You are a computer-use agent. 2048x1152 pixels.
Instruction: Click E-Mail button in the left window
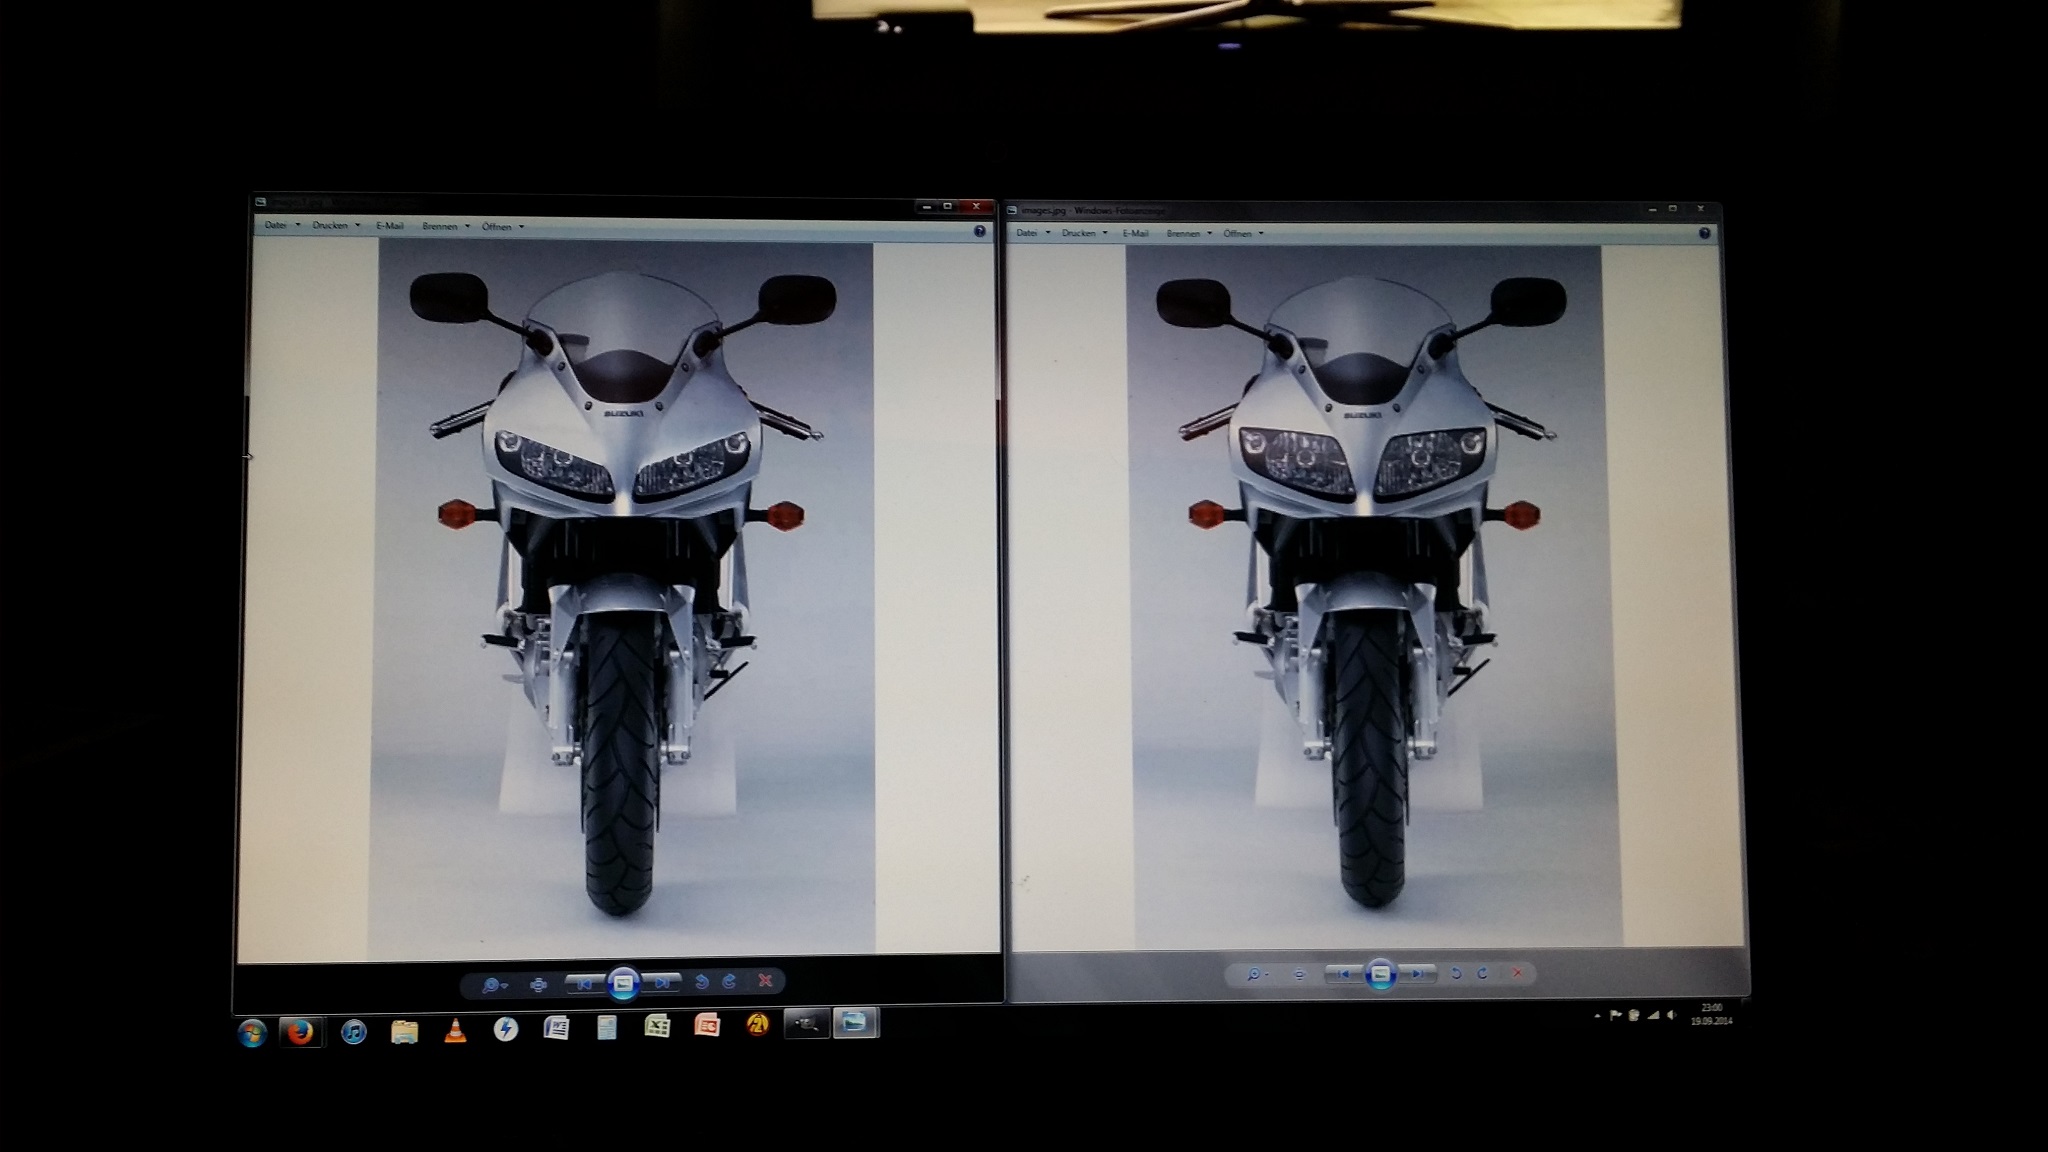pos(389,226)
